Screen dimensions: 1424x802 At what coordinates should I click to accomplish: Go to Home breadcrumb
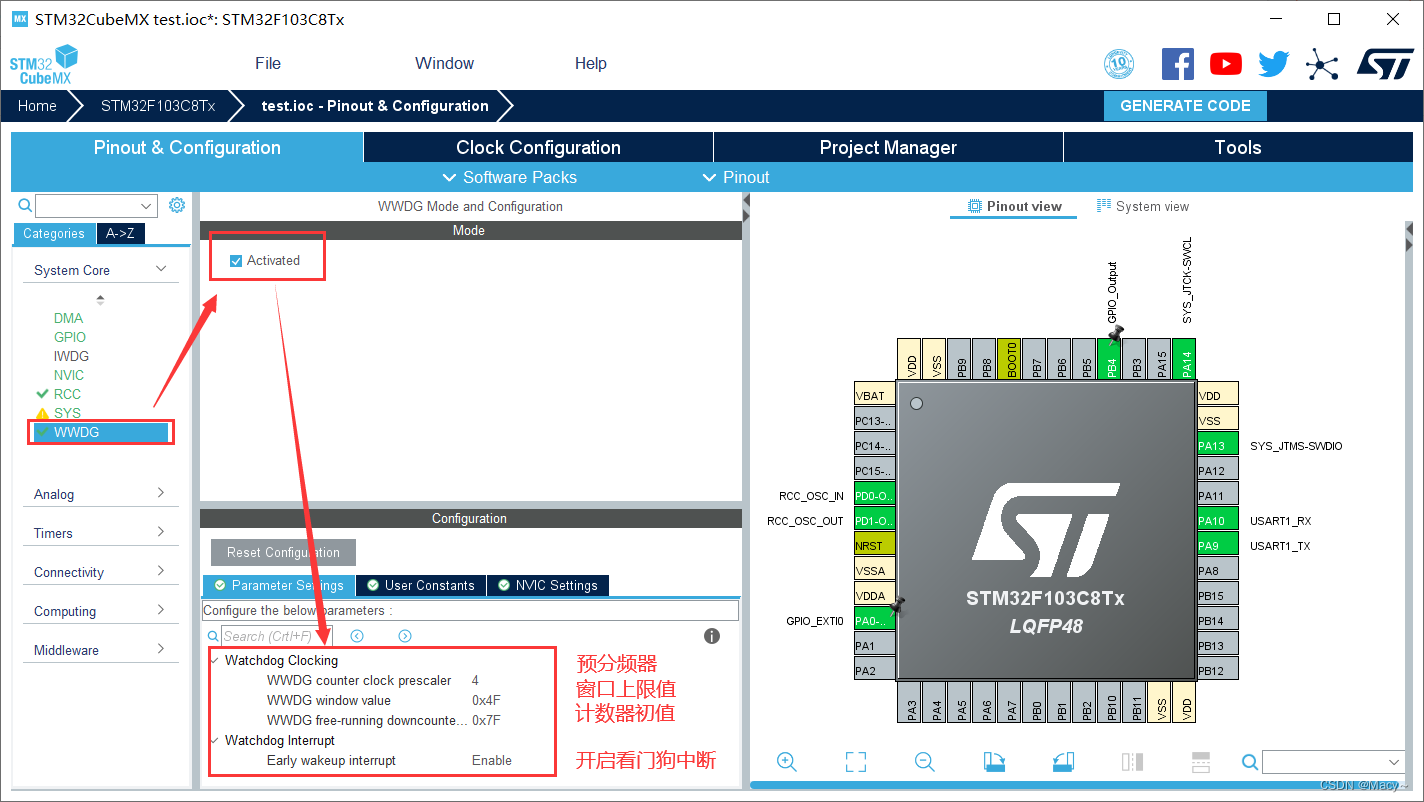pos(37,106)
